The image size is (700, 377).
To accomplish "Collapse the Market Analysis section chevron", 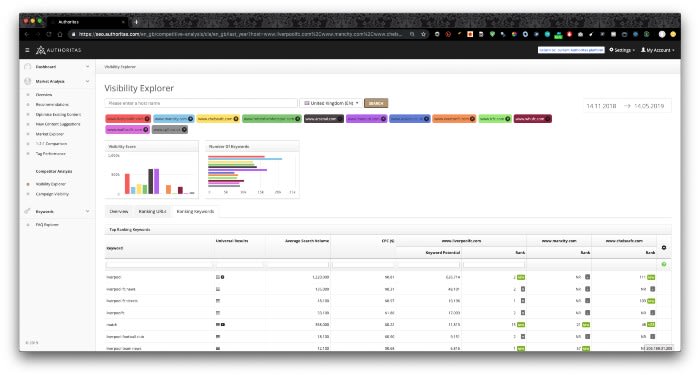I will pyautogui.click(x=88, y=81).
